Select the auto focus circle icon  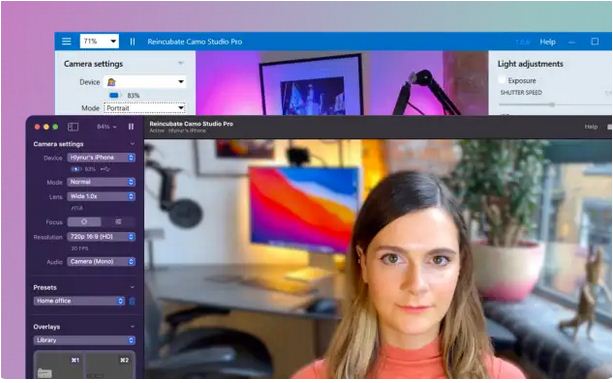click(84, 222)
